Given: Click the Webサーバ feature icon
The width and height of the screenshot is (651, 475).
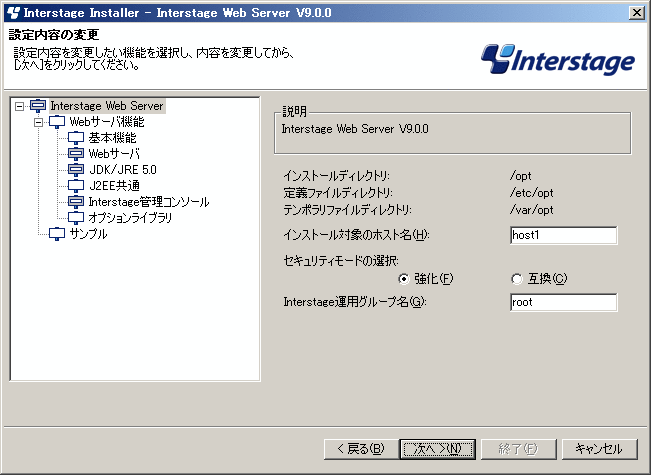Looking at the screenshot, I should [x=76, y=154].
